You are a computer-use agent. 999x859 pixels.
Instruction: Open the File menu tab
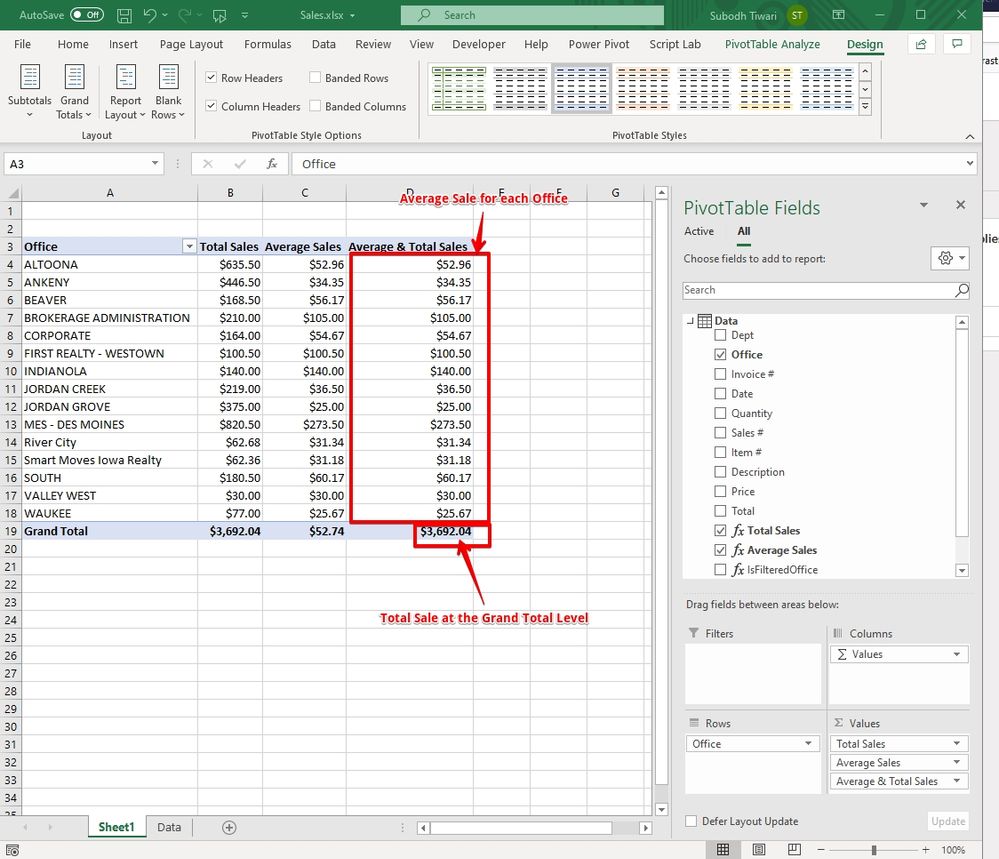[22, 44]
